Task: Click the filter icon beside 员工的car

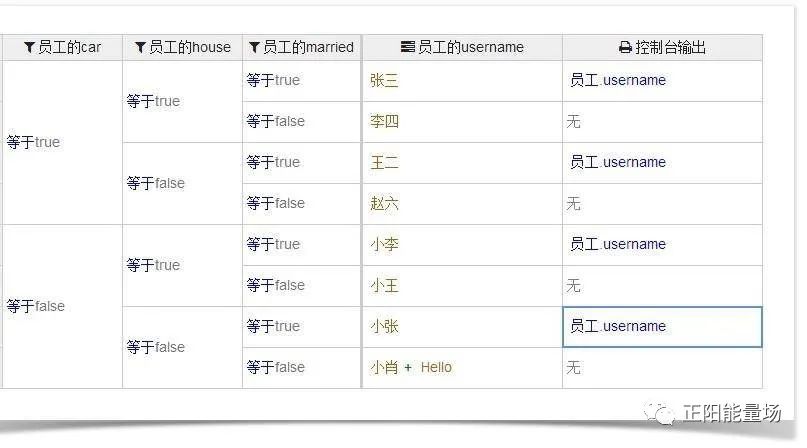Action: [x=30, y=47]
